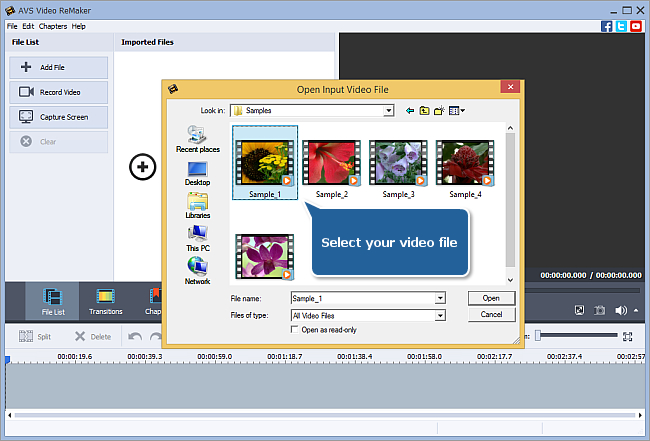Click the file list scrollbar up arrow
The height and width of the screenshot is (441, 650).
[510, 128]
